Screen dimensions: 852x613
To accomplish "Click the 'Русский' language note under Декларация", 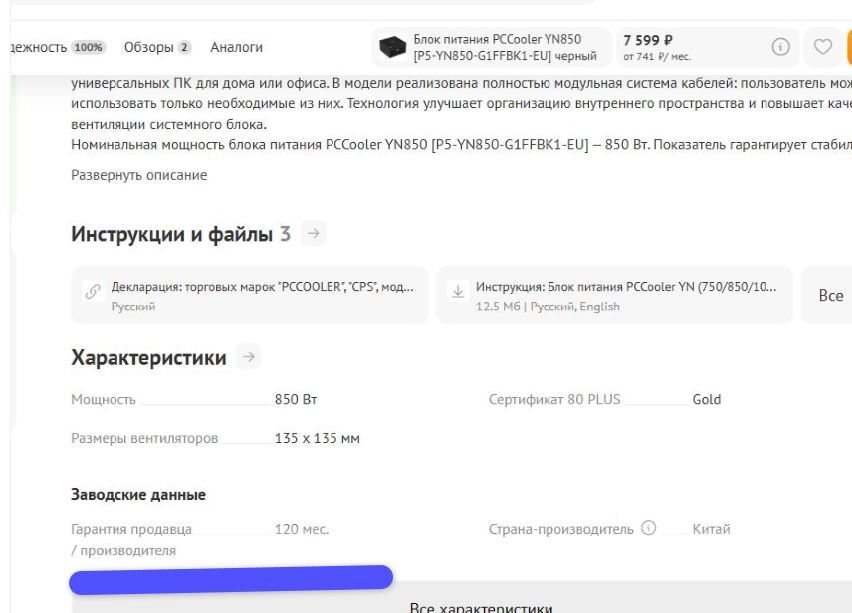I will tap(133, 306).
